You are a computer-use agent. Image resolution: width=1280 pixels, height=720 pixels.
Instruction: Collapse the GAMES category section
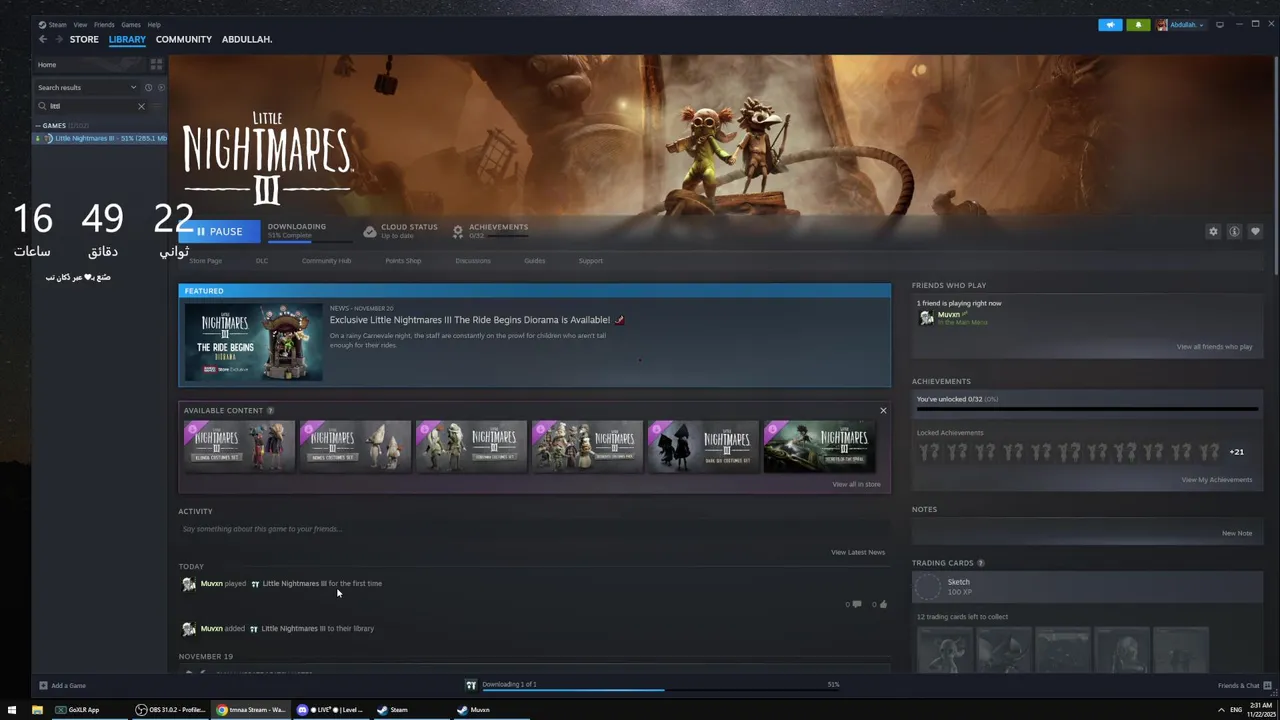(x=54, y=126)
